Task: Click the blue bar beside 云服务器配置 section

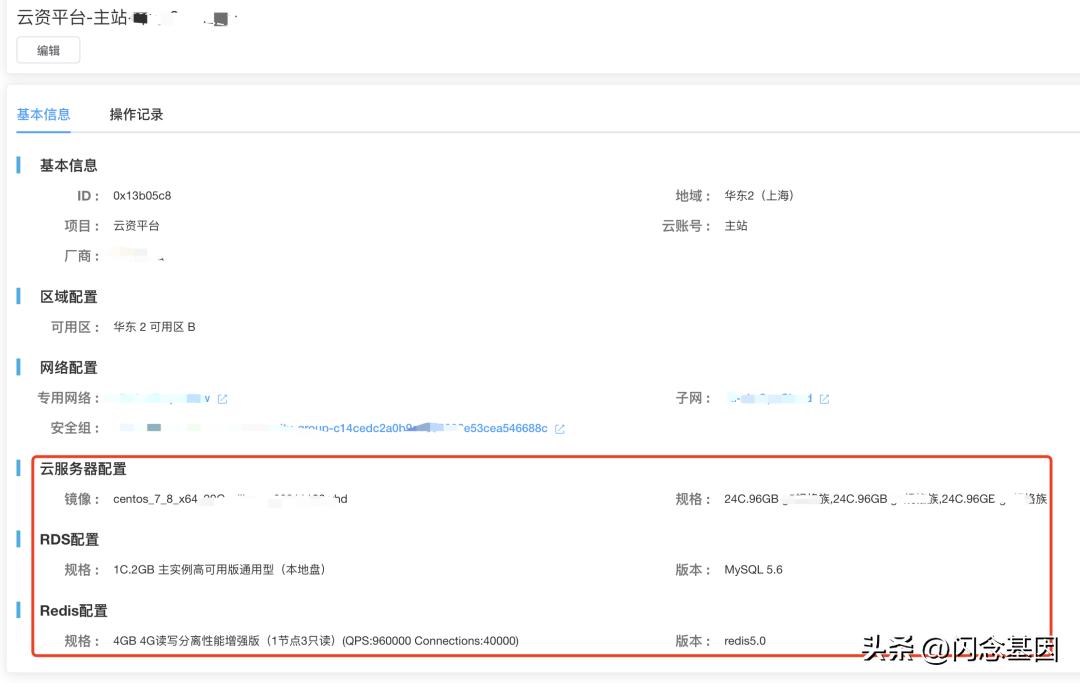Action: pos(18,468)
